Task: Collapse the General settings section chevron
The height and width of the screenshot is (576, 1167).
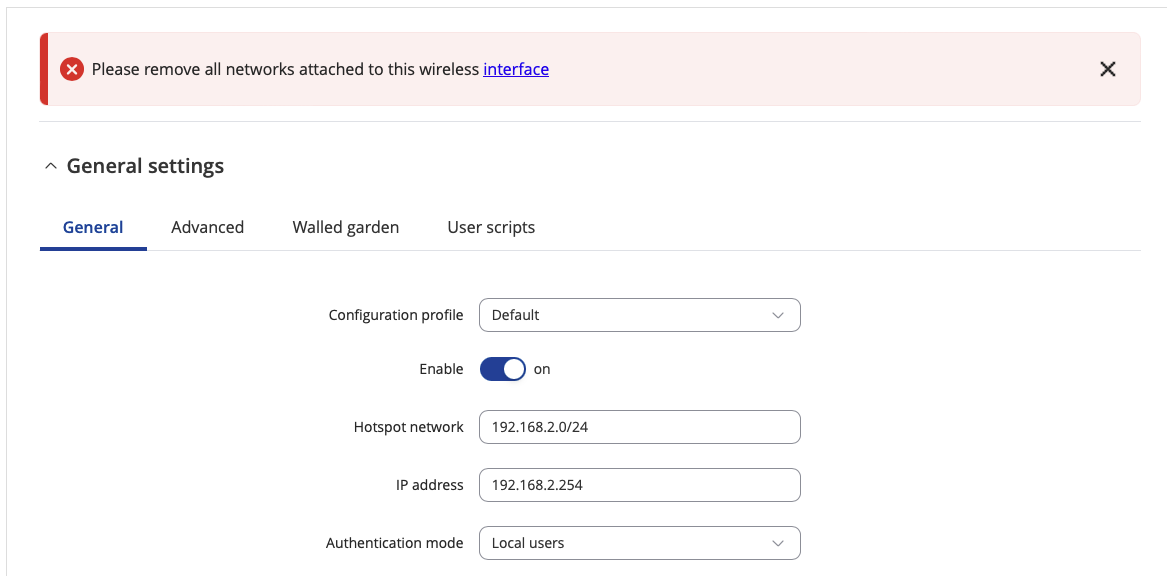Action: [51, 166]
